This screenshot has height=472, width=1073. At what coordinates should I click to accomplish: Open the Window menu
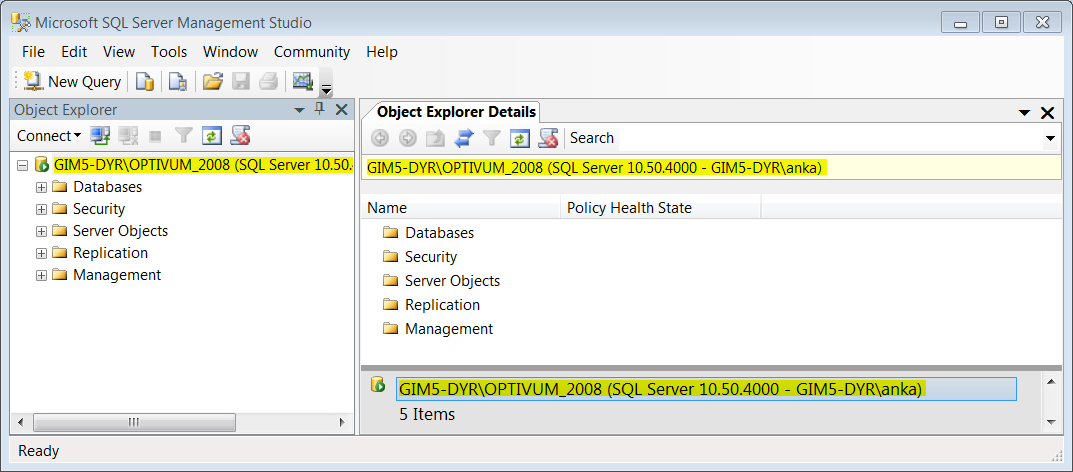point(231,52)
